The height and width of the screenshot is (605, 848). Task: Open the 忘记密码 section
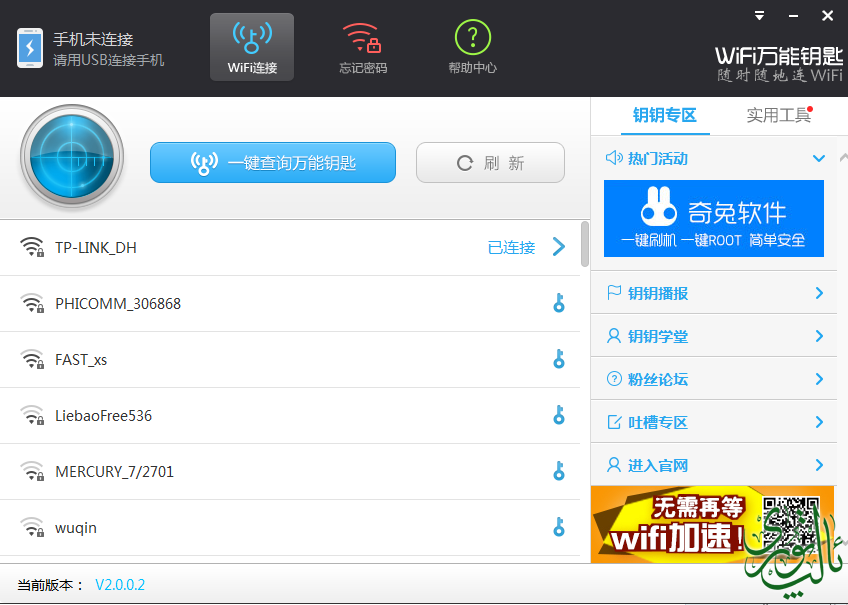363,48
